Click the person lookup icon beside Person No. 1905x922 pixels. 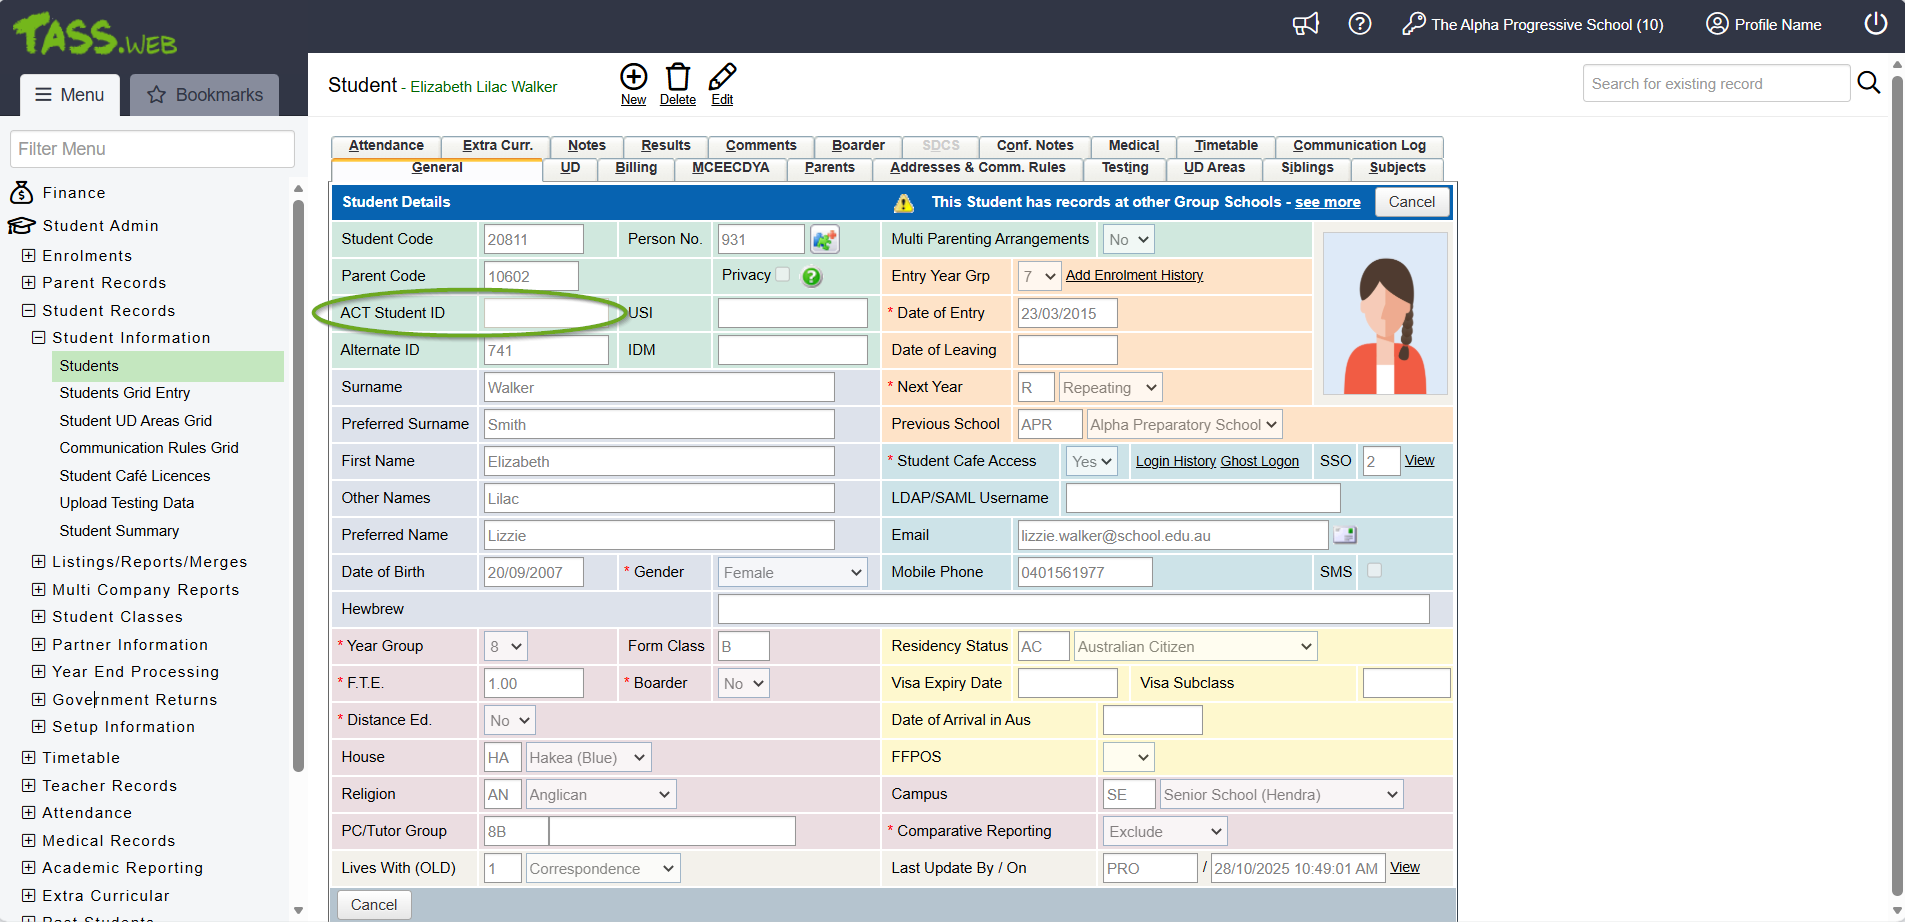(824, 240)
